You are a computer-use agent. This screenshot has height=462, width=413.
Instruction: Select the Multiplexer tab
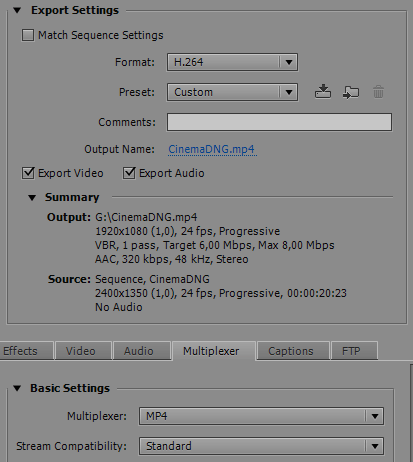pos(214,351)
